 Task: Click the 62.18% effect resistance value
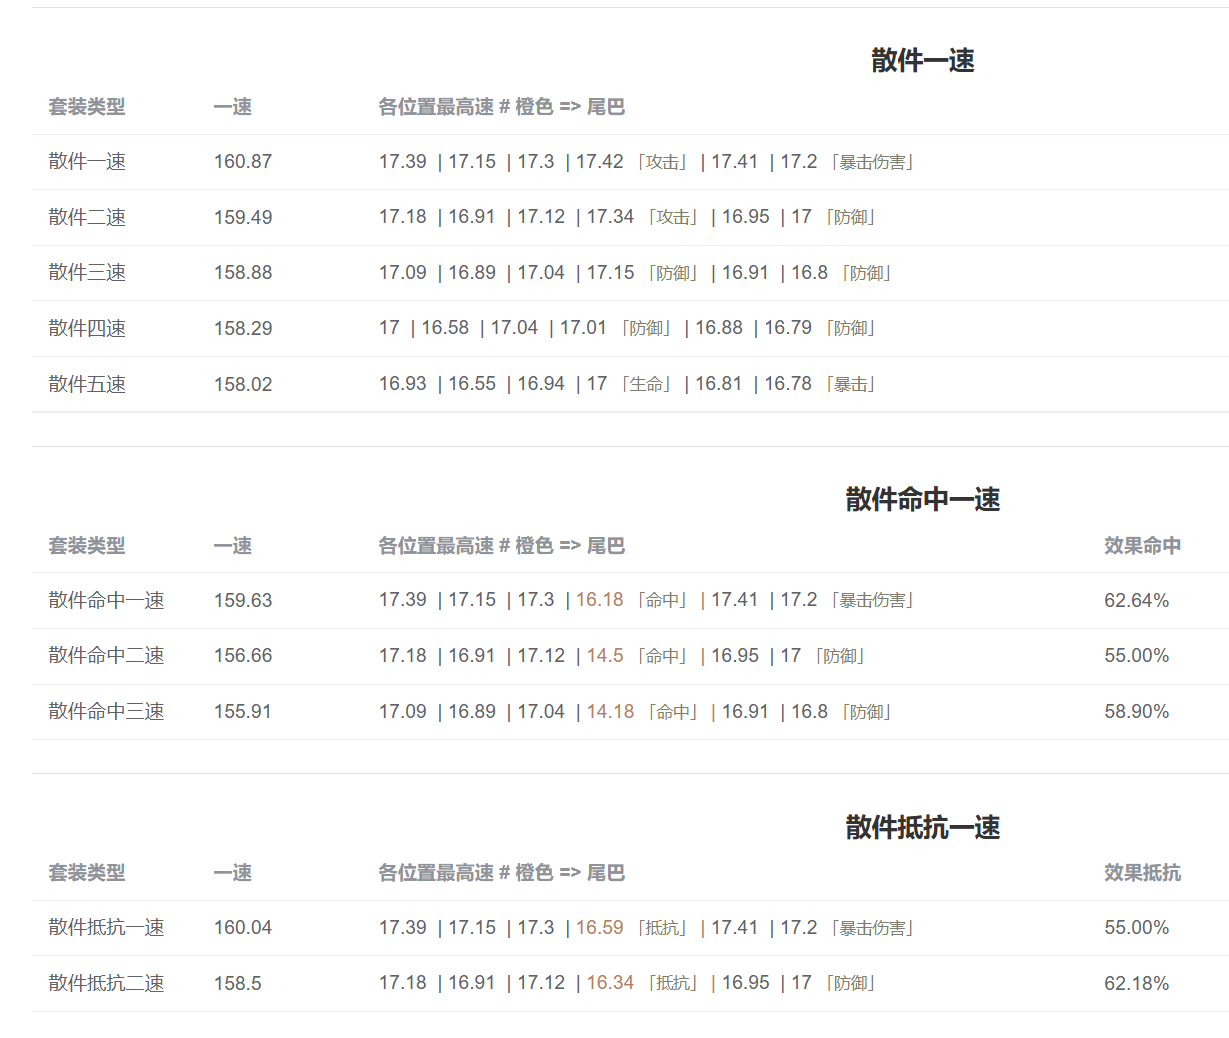[x=1136, y=983]
